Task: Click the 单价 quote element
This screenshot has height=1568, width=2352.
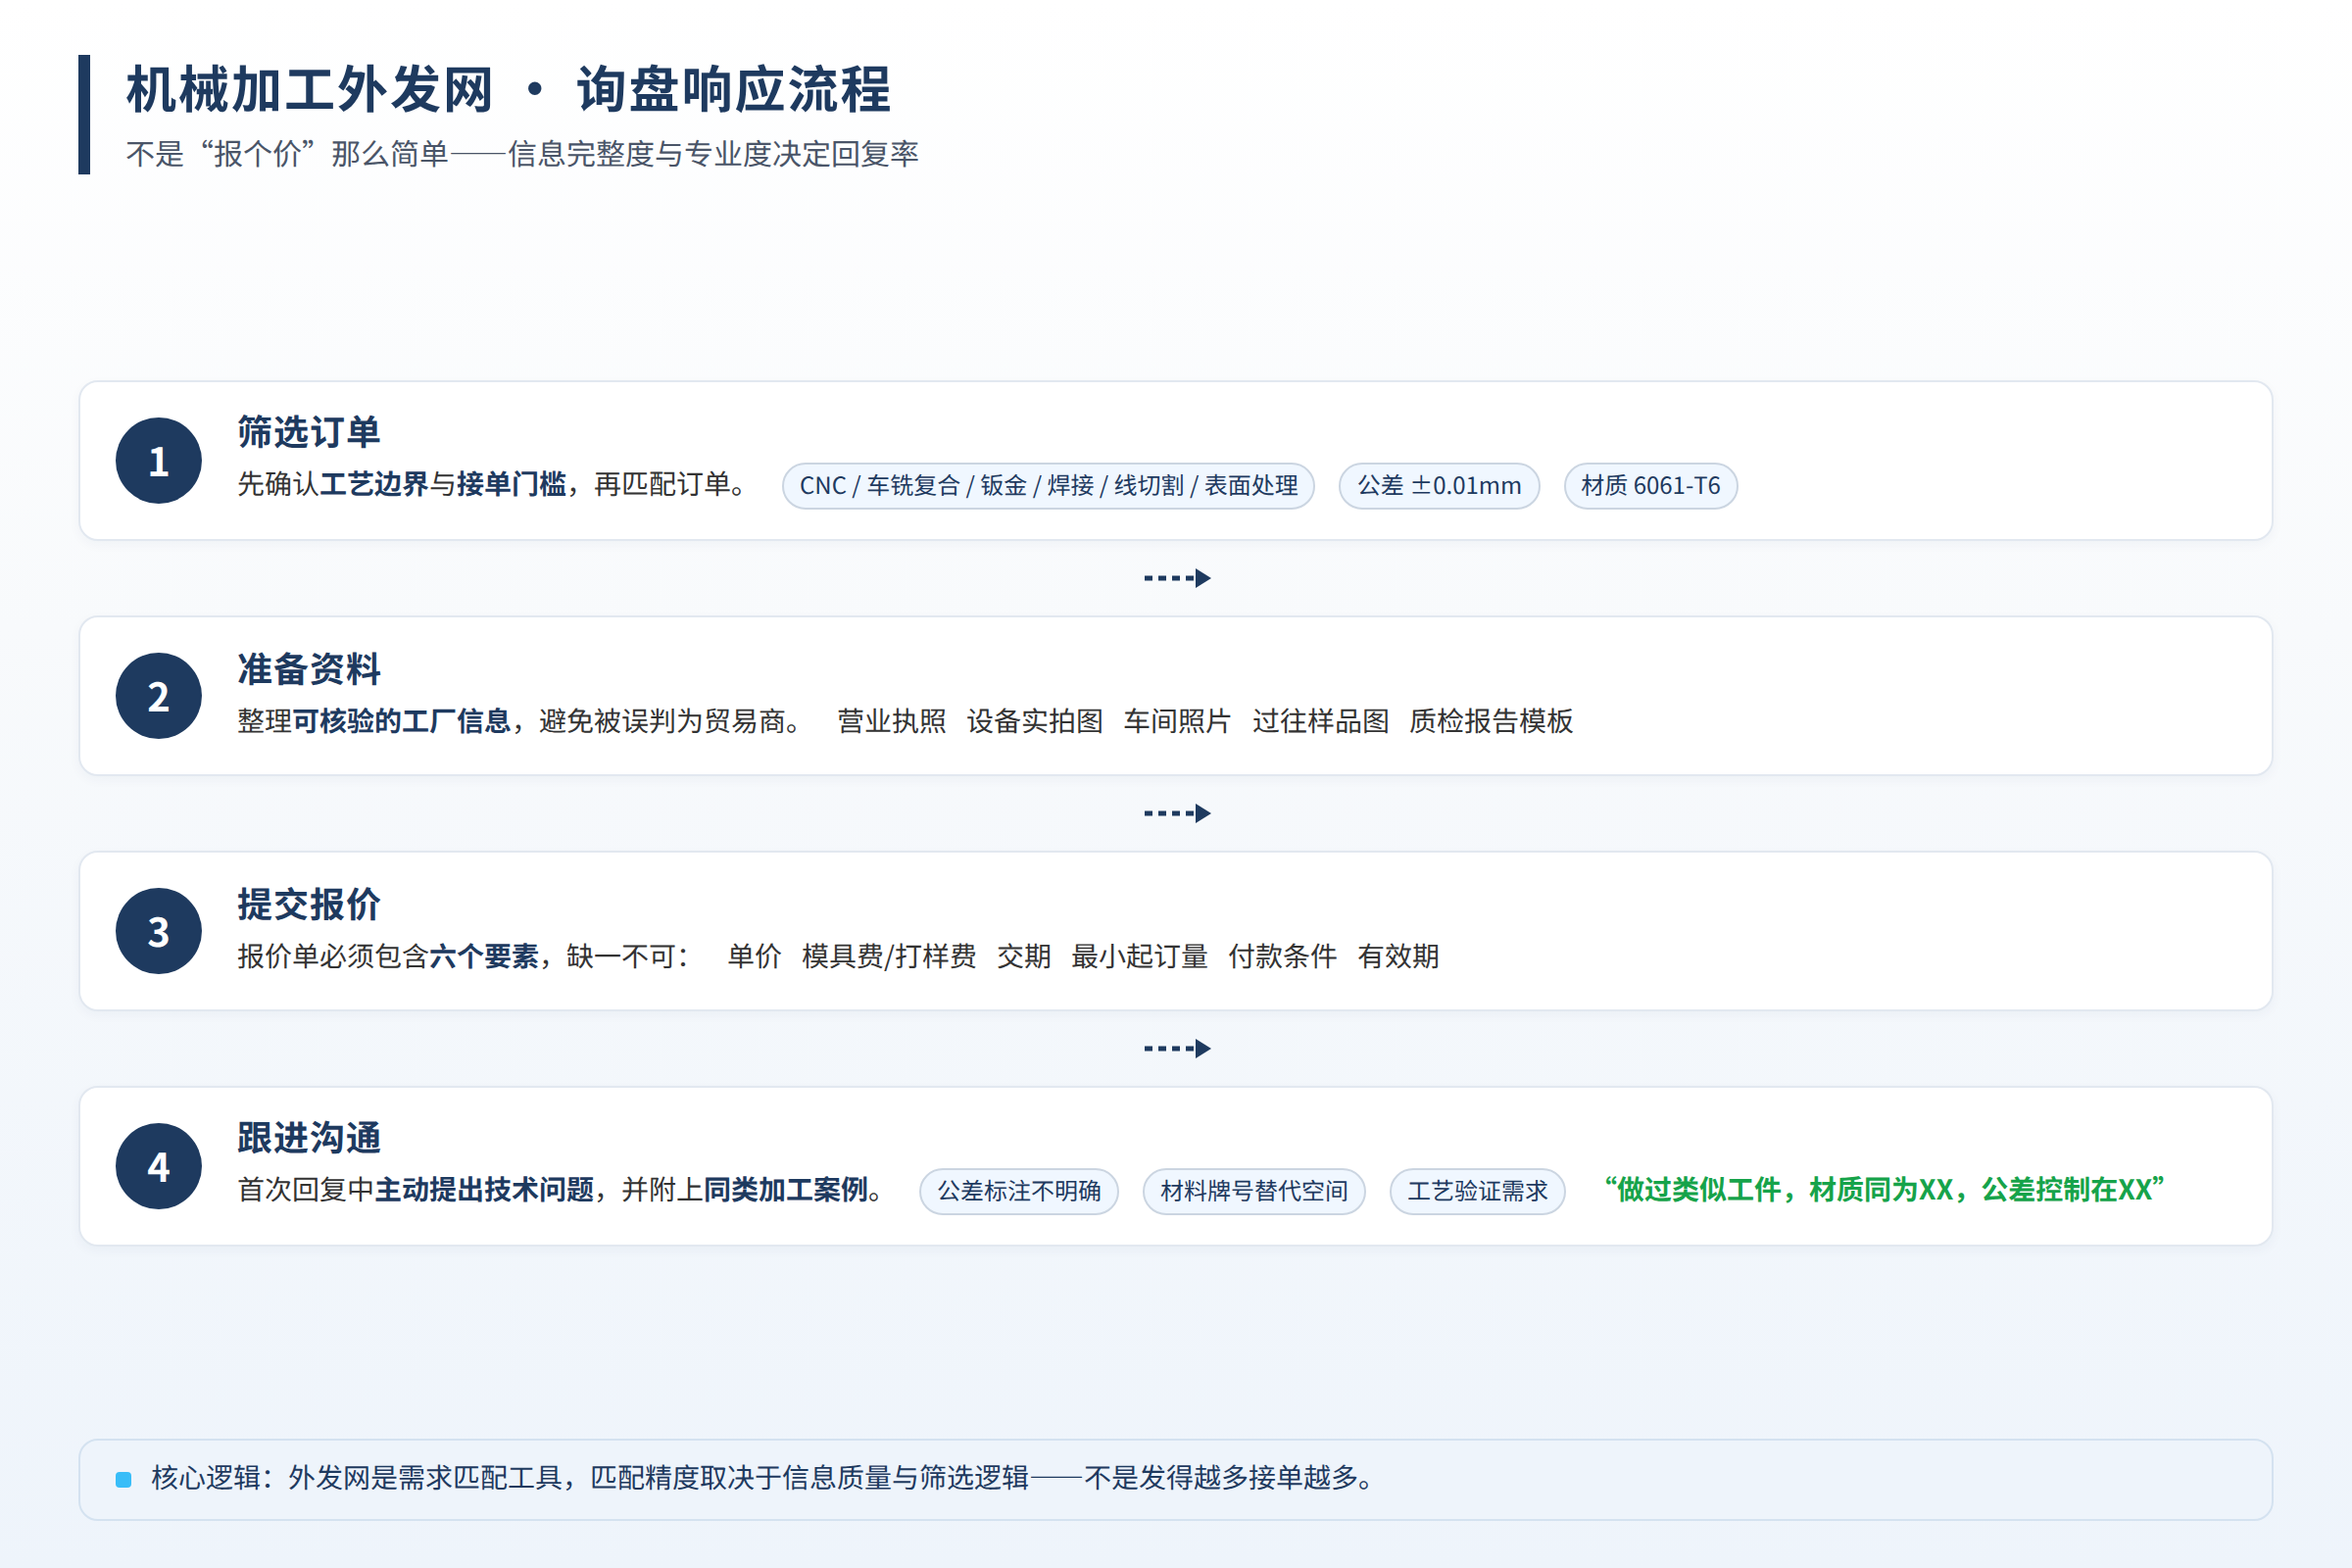Action: 754,956
